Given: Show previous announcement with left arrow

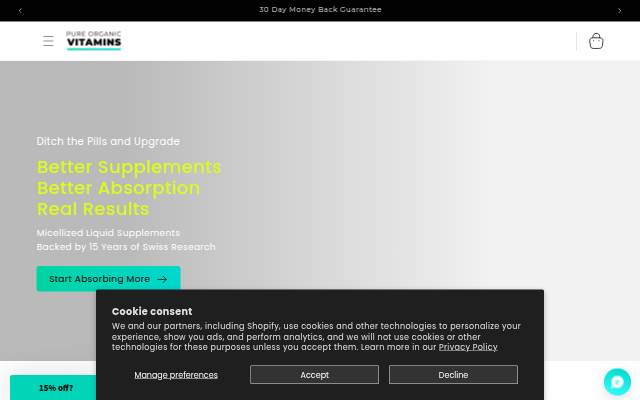Looking at the screenshot, I should click(x=20, y=11).
